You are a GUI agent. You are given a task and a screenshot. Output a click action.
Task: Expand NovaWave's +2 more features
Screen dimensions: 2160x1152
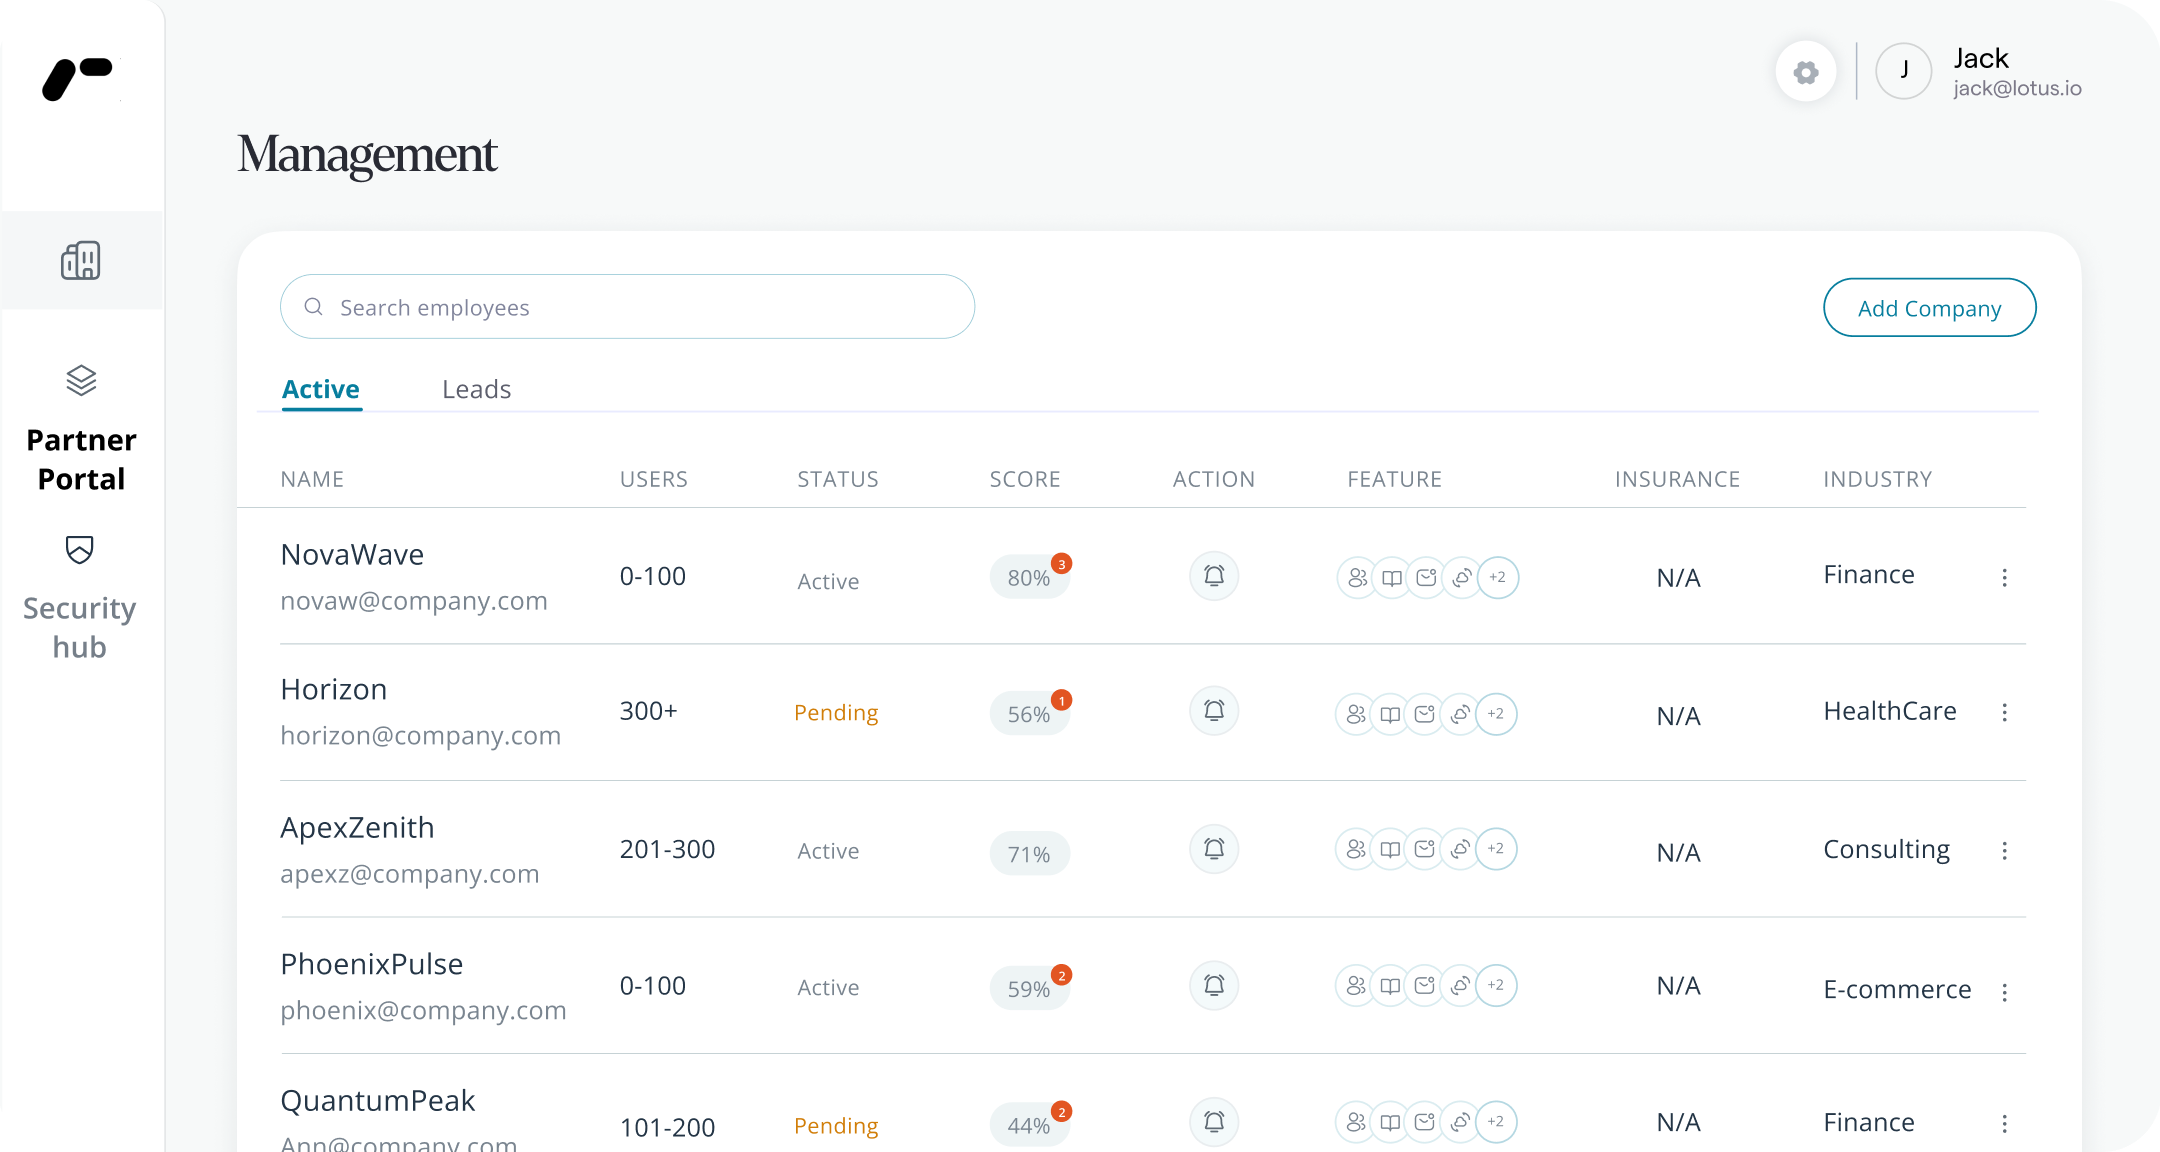click(1497, 577)
